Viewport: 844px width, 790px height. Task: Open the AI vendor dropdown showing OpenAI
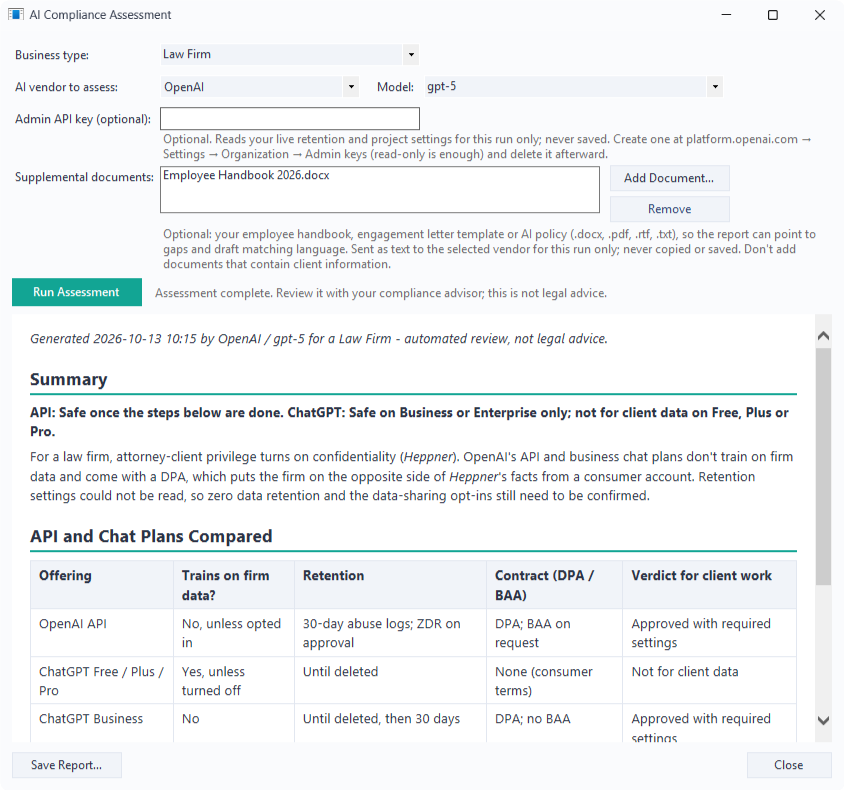point(351,87)
